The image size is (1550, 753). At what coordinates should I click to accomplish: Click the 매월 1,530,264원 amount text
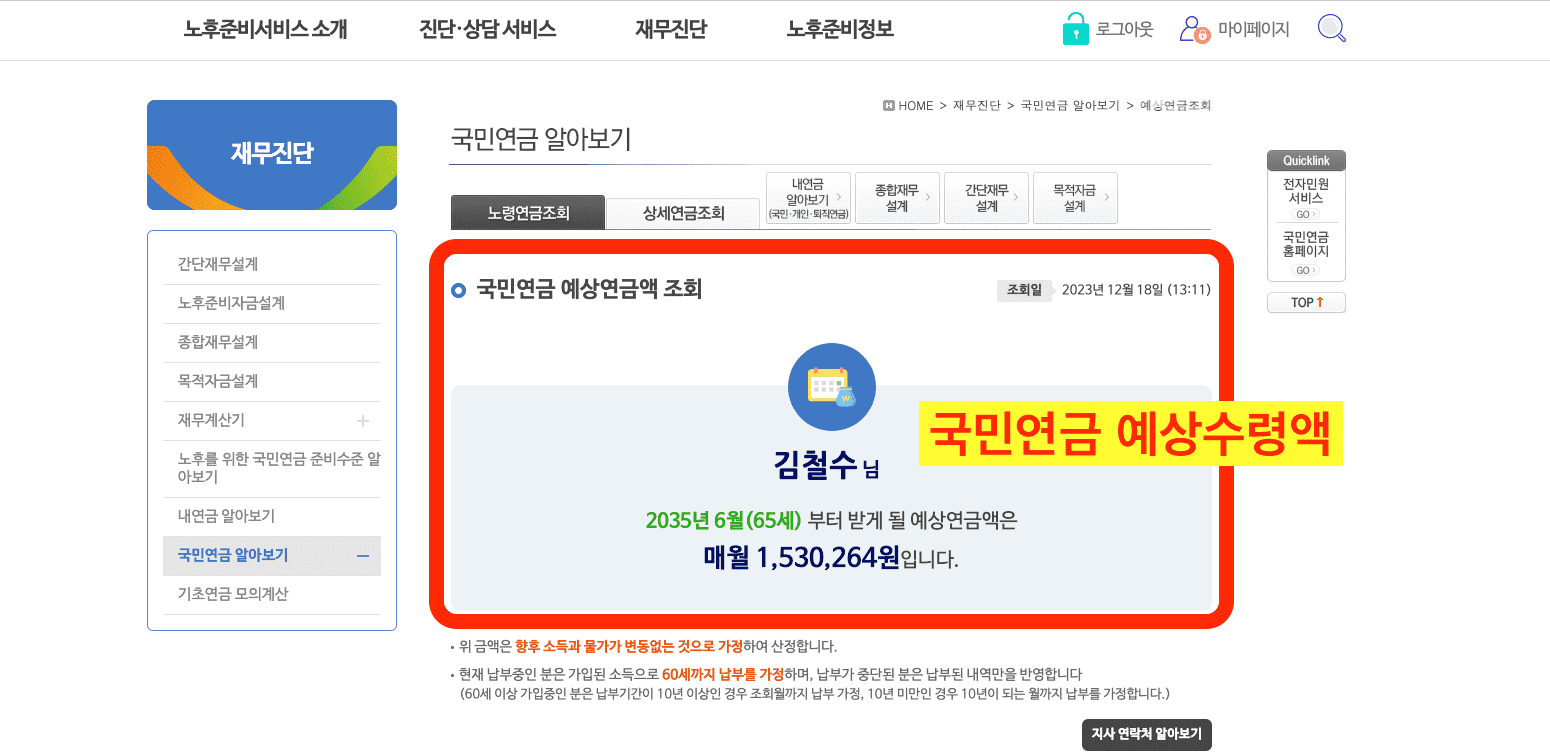(801, 557)
